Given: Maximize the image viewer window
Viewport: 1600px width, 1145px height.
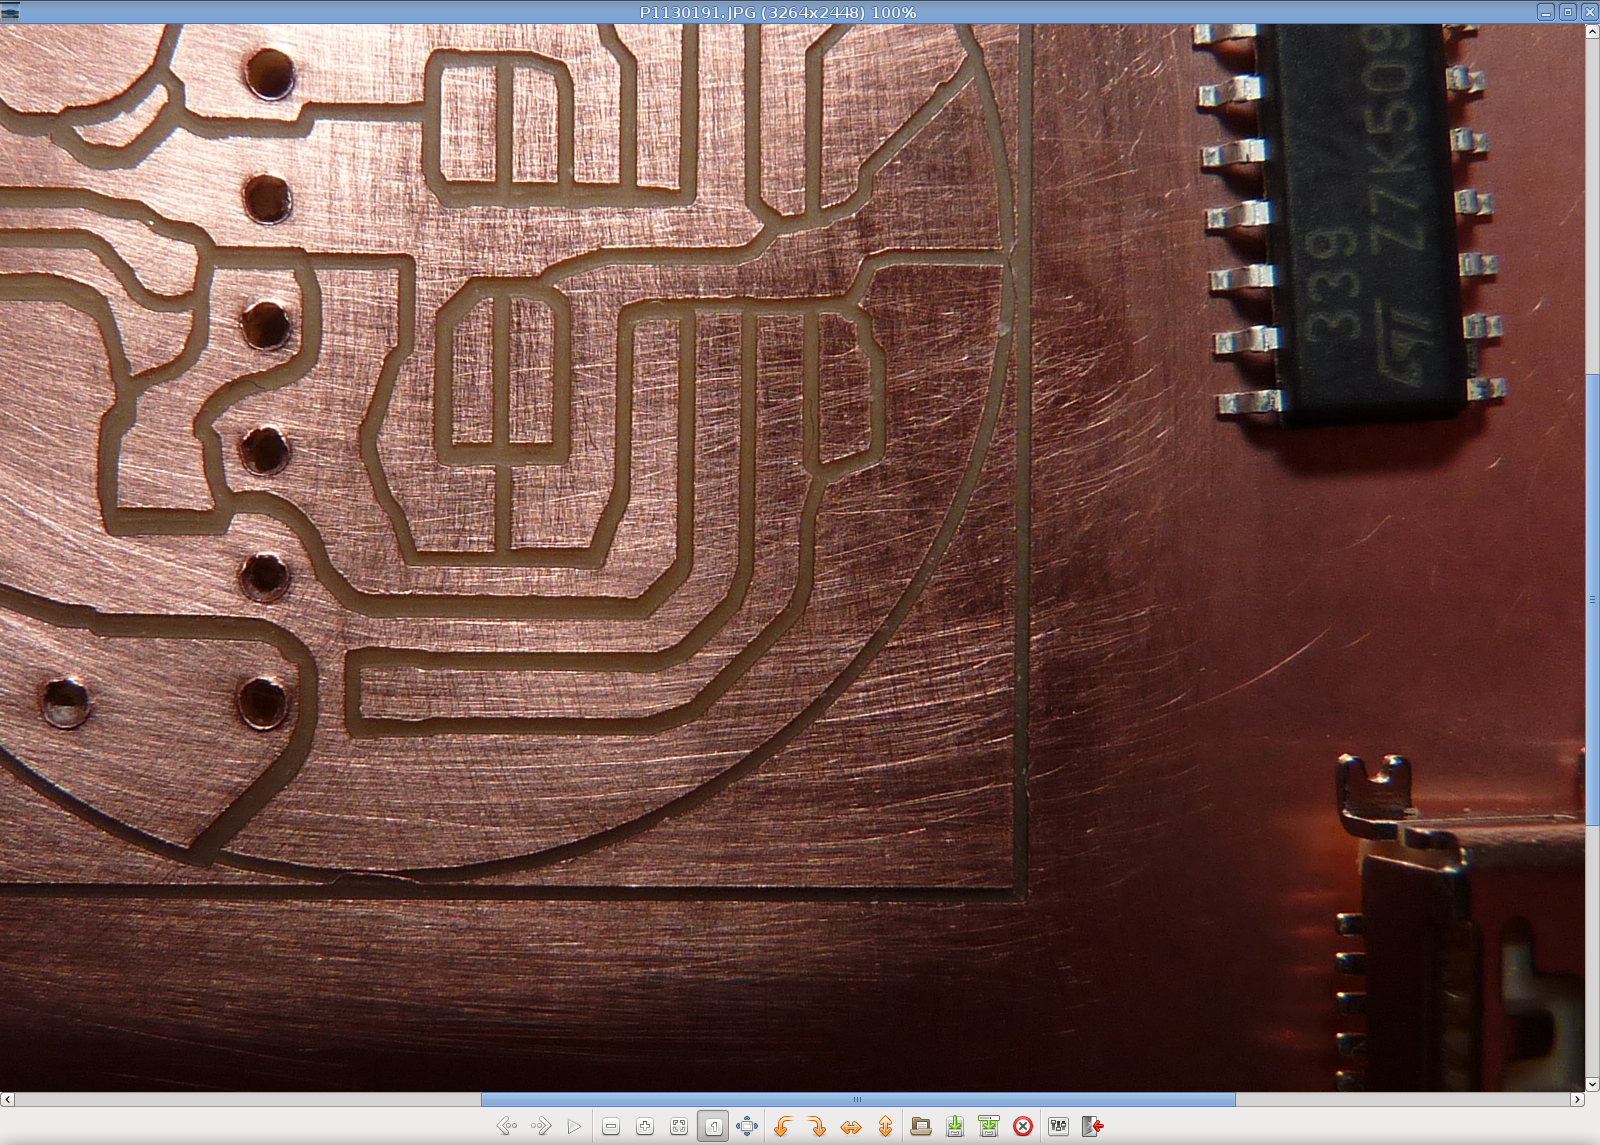Looking at the screenshot, I should 1568,12.
